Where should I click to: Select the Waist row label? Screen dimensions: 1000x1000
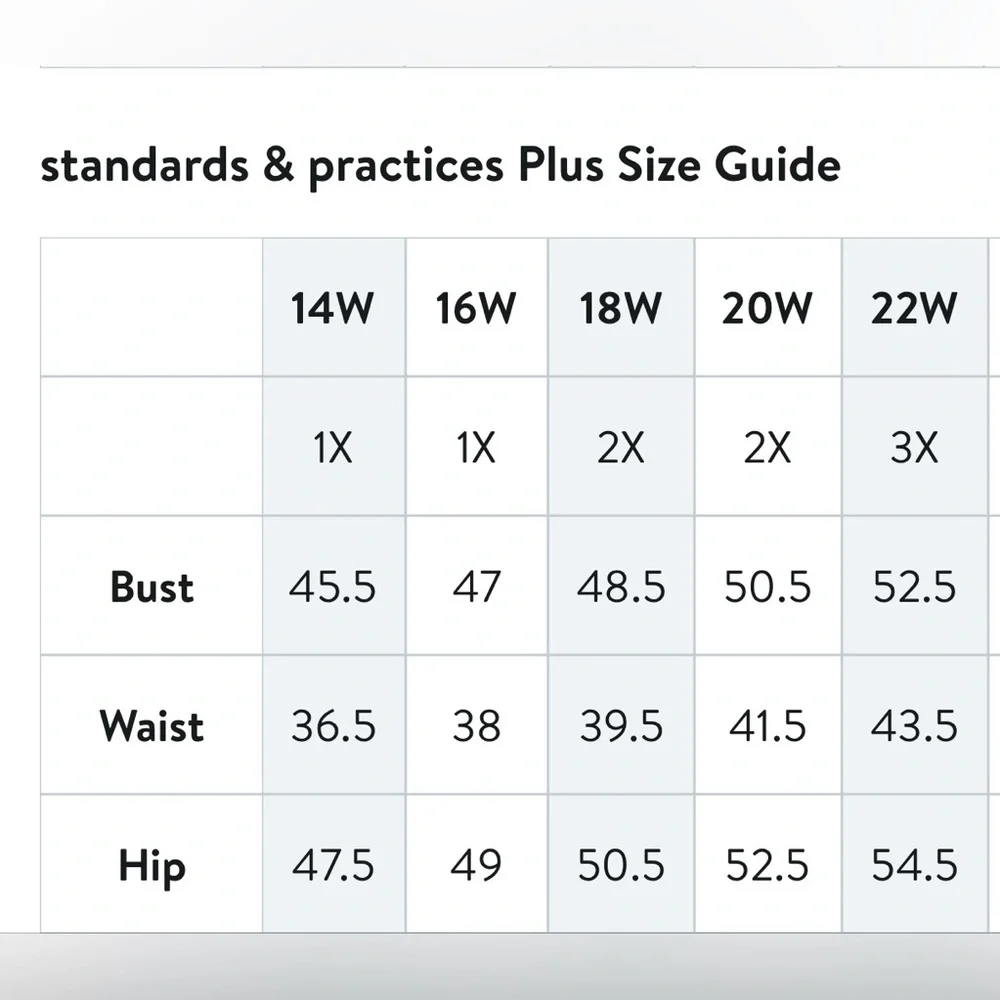coord(152,726)
